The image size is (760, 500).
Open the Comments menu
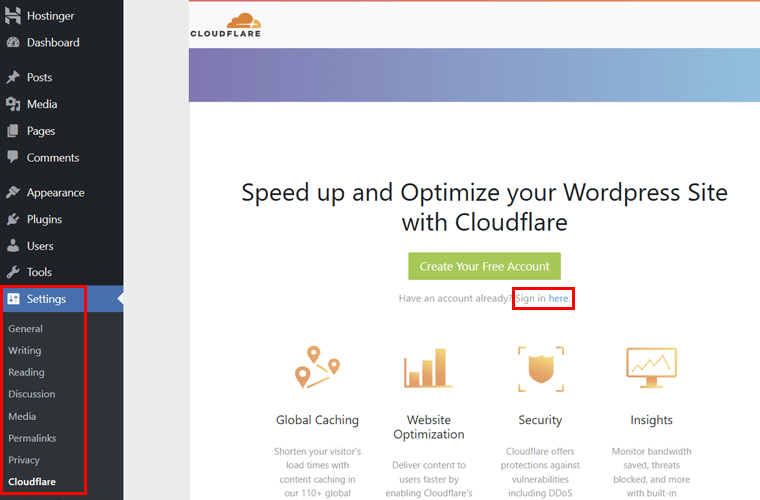(62, 157)
